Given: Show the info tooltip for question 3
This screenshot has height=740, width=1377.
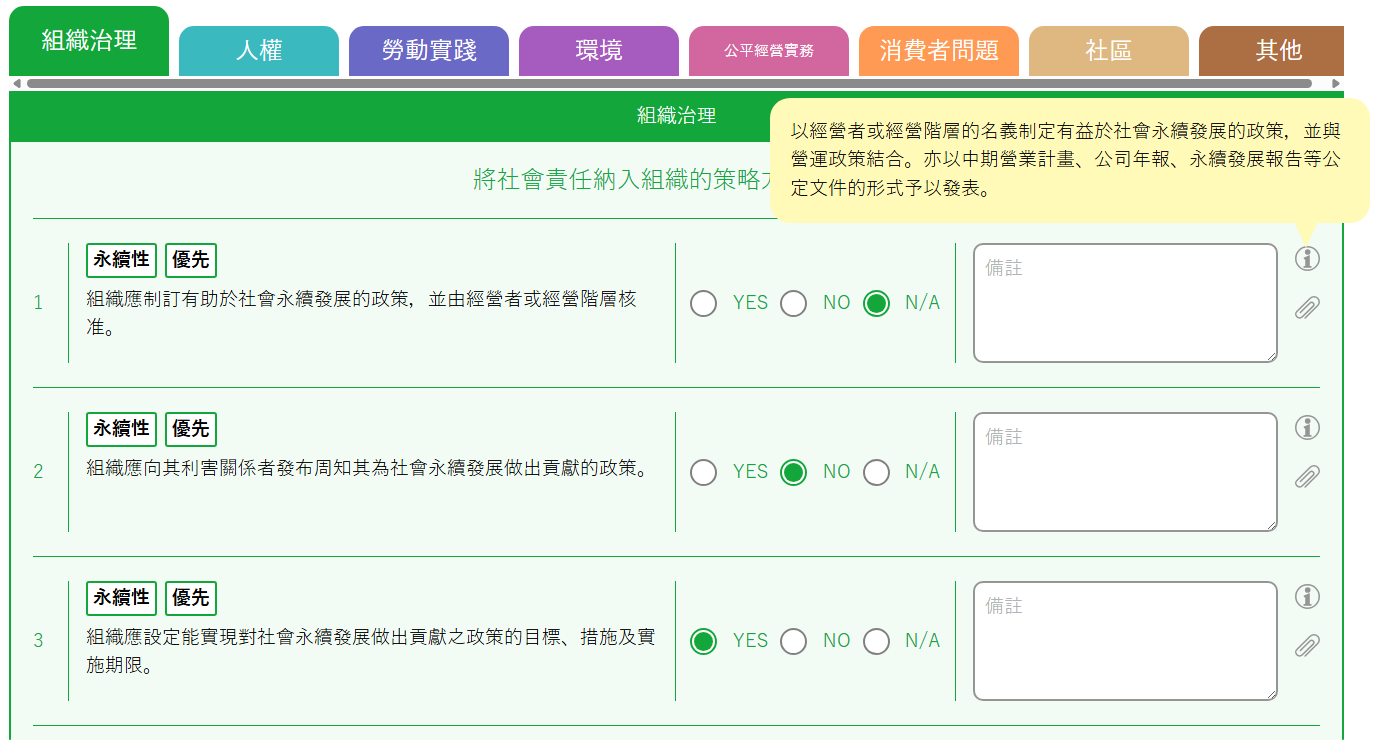Looking at the screenshot, I should [x=1307, y=596].
